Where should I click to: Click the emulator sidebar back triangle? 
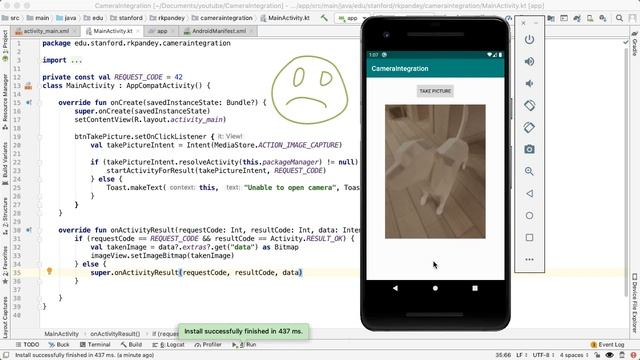[x=529, y=193]
